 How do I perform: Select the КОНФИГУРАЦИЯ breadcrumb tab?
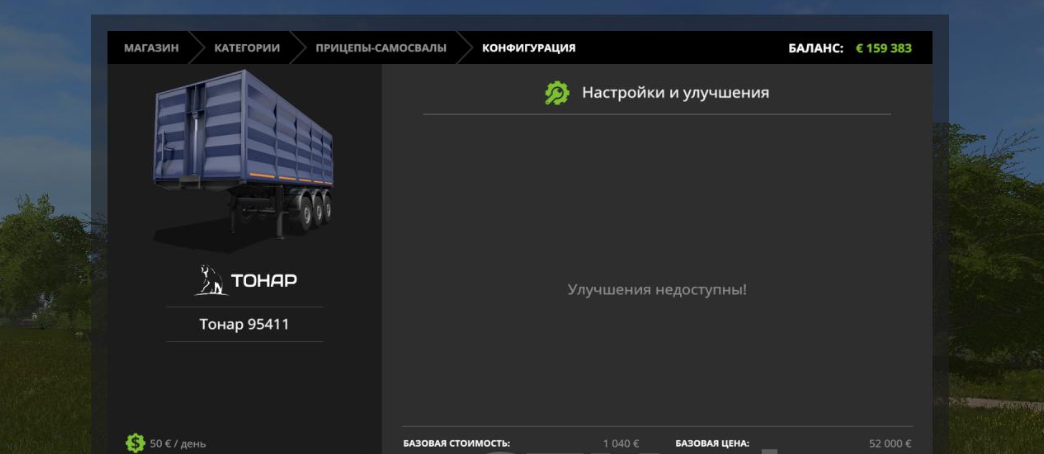click(528, 48)
